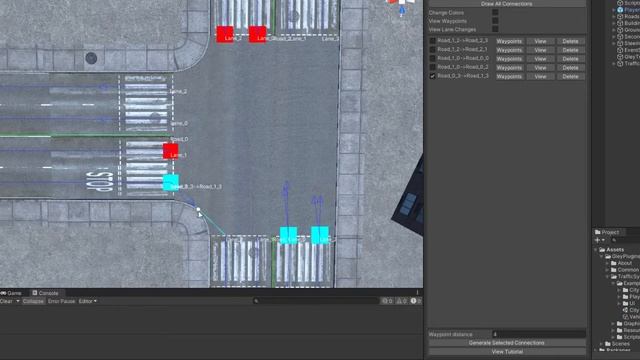Toggle the View Lane Changes checkbox
Screen dimensions: 640x360
tap(495, 29)
